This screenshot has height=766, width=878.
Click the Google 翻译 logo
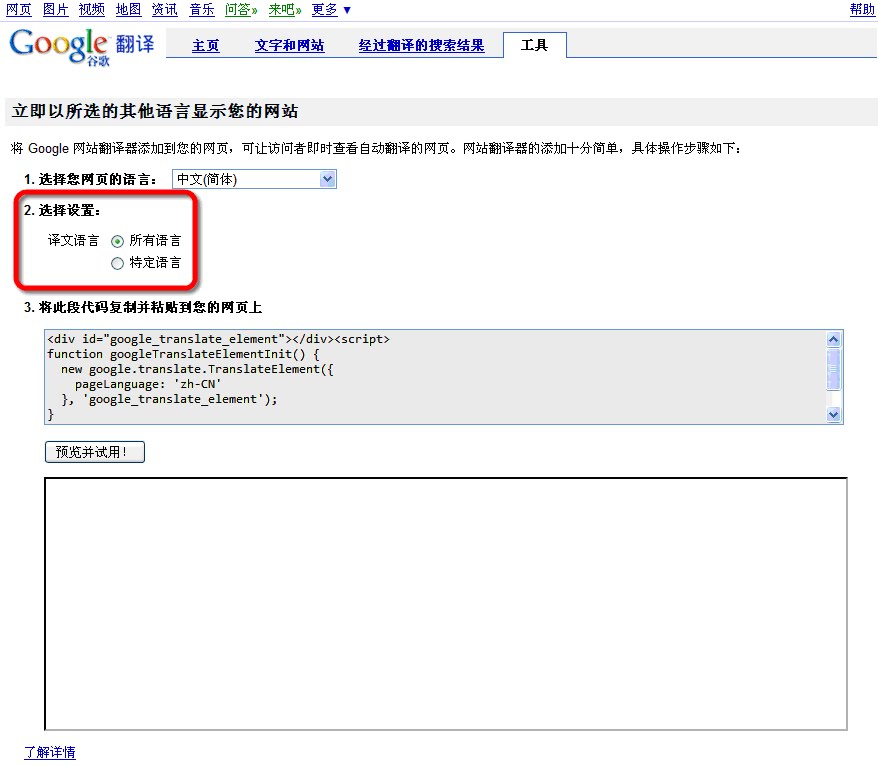click(82, 46)
